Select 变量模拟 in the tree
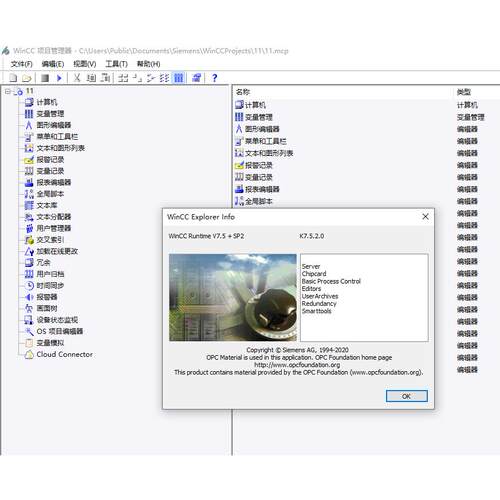Image resolution: width=500 pixels, height=500 pixels. click(x=50, y=342)
